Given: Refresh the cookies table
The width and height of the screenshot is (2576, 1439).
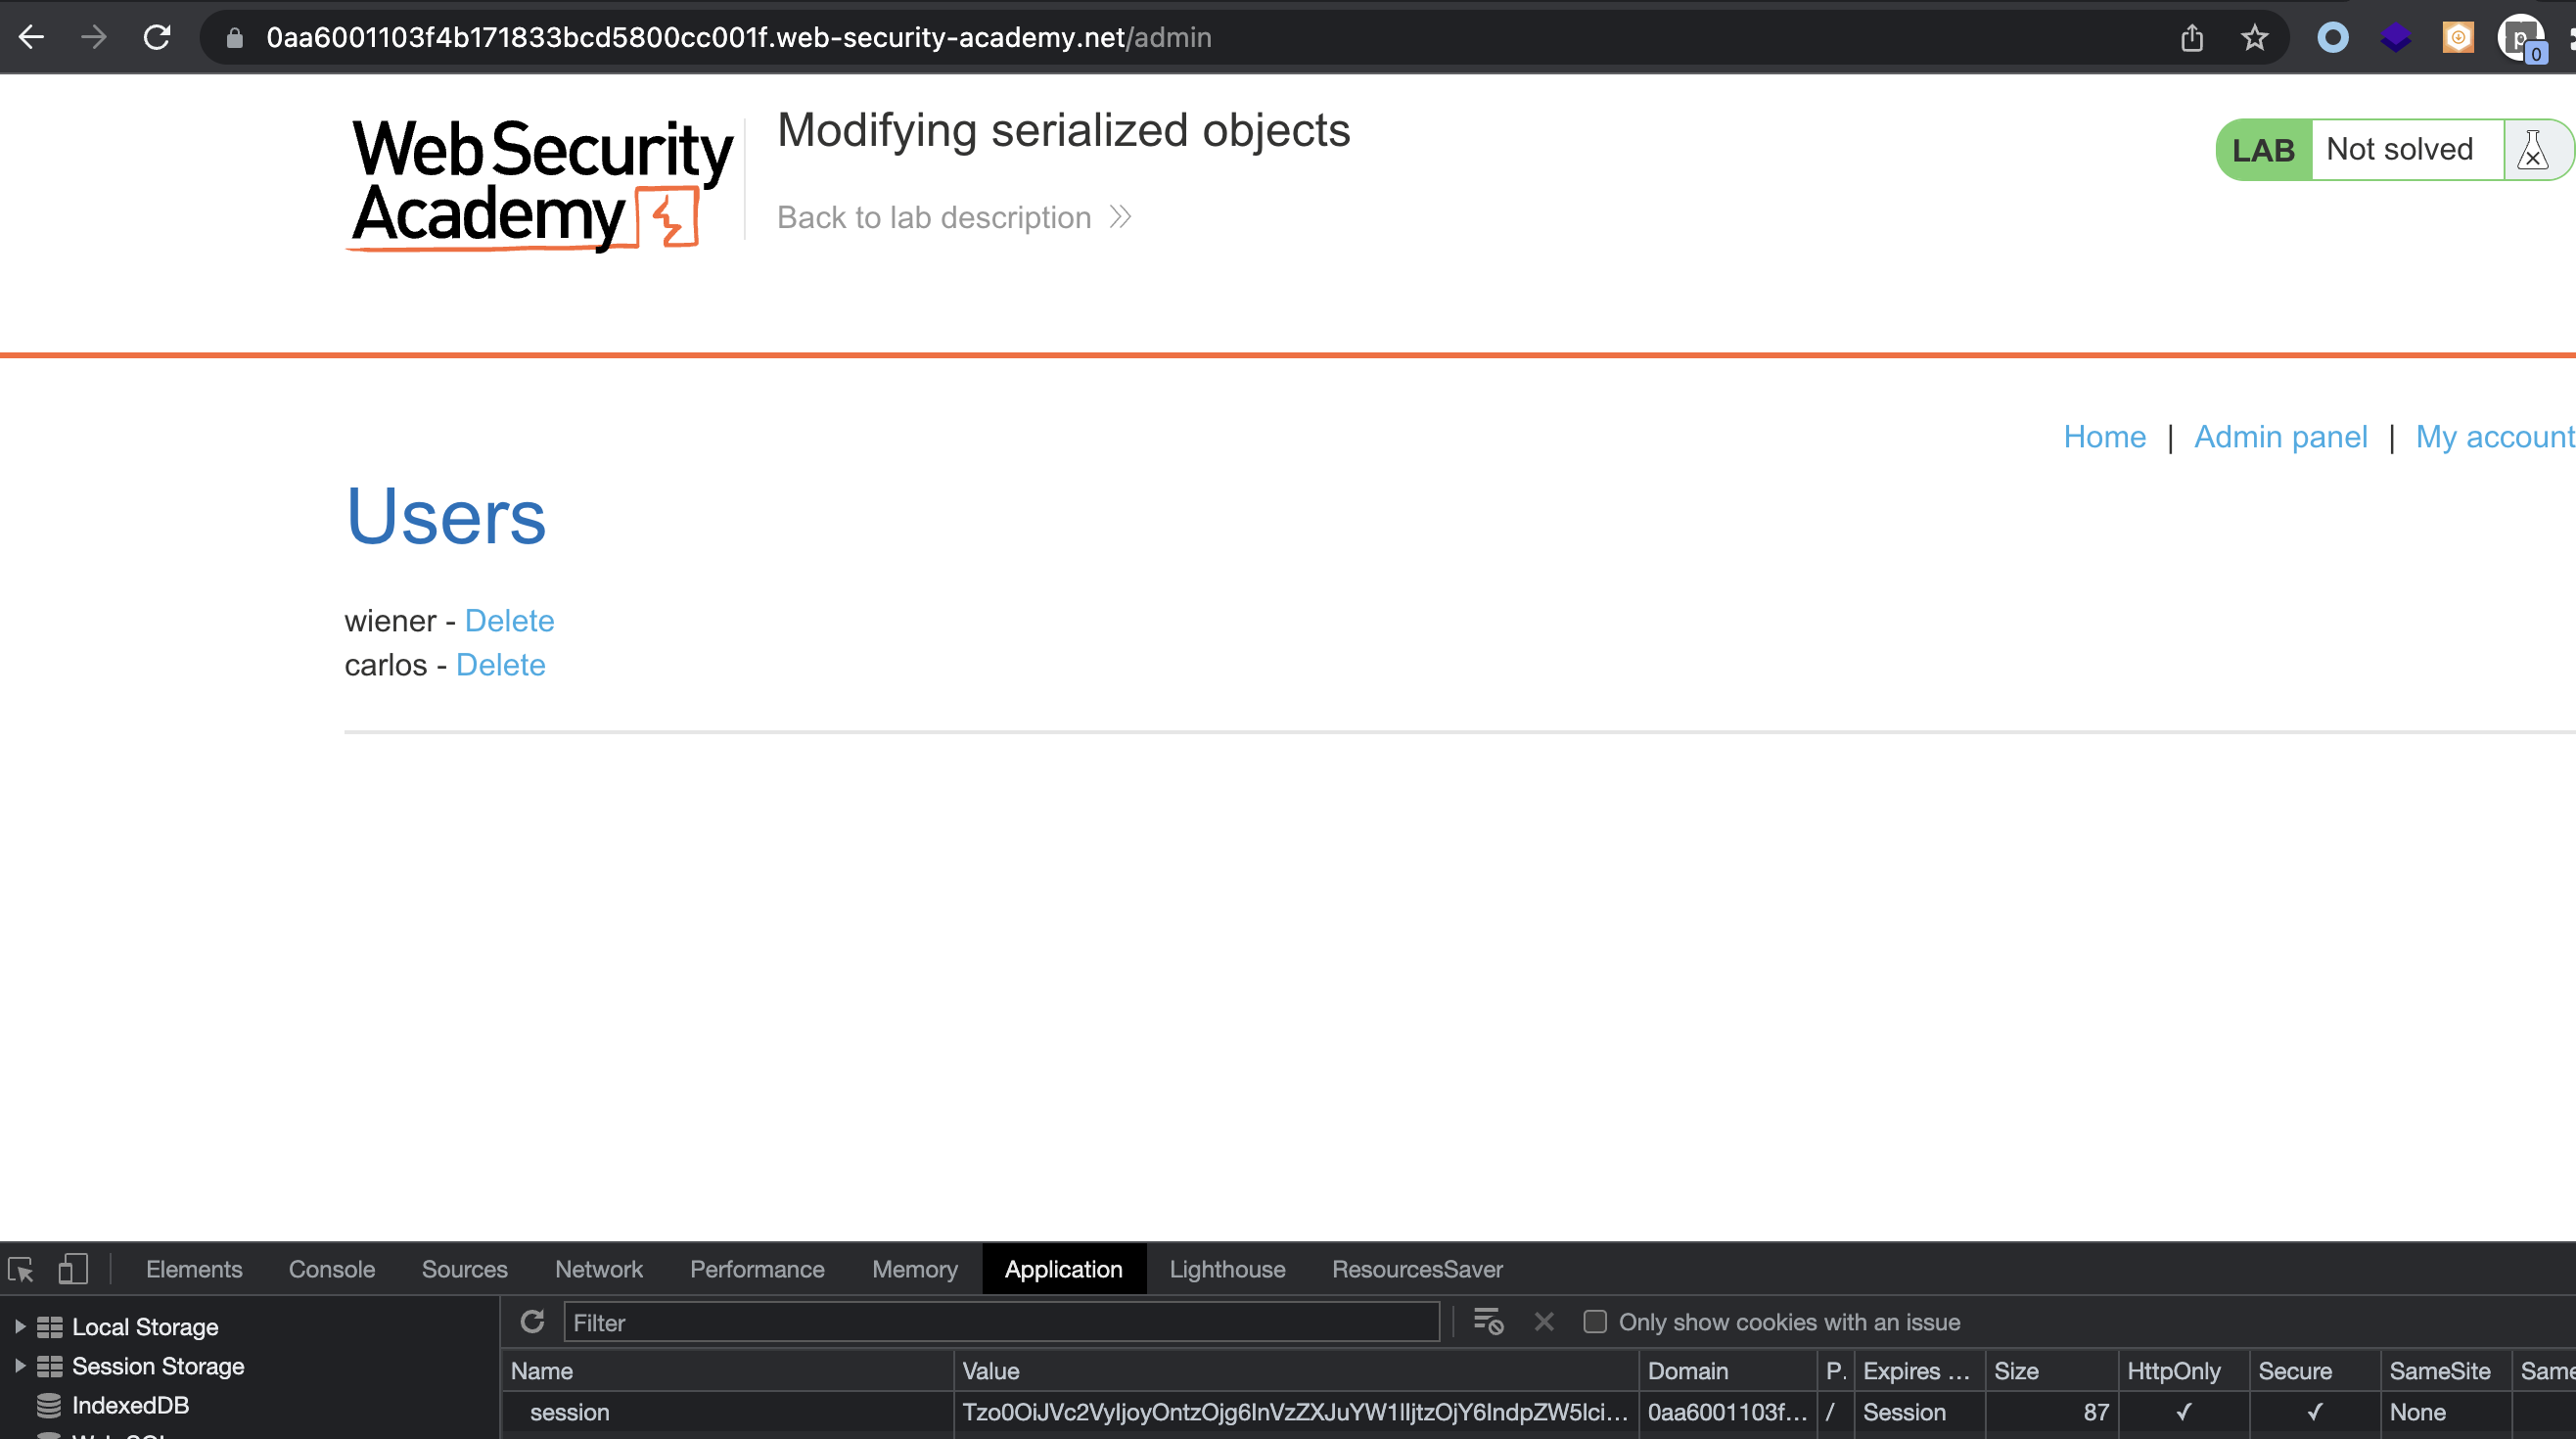Looking at the screenshot, I should tap(533, 1322).
